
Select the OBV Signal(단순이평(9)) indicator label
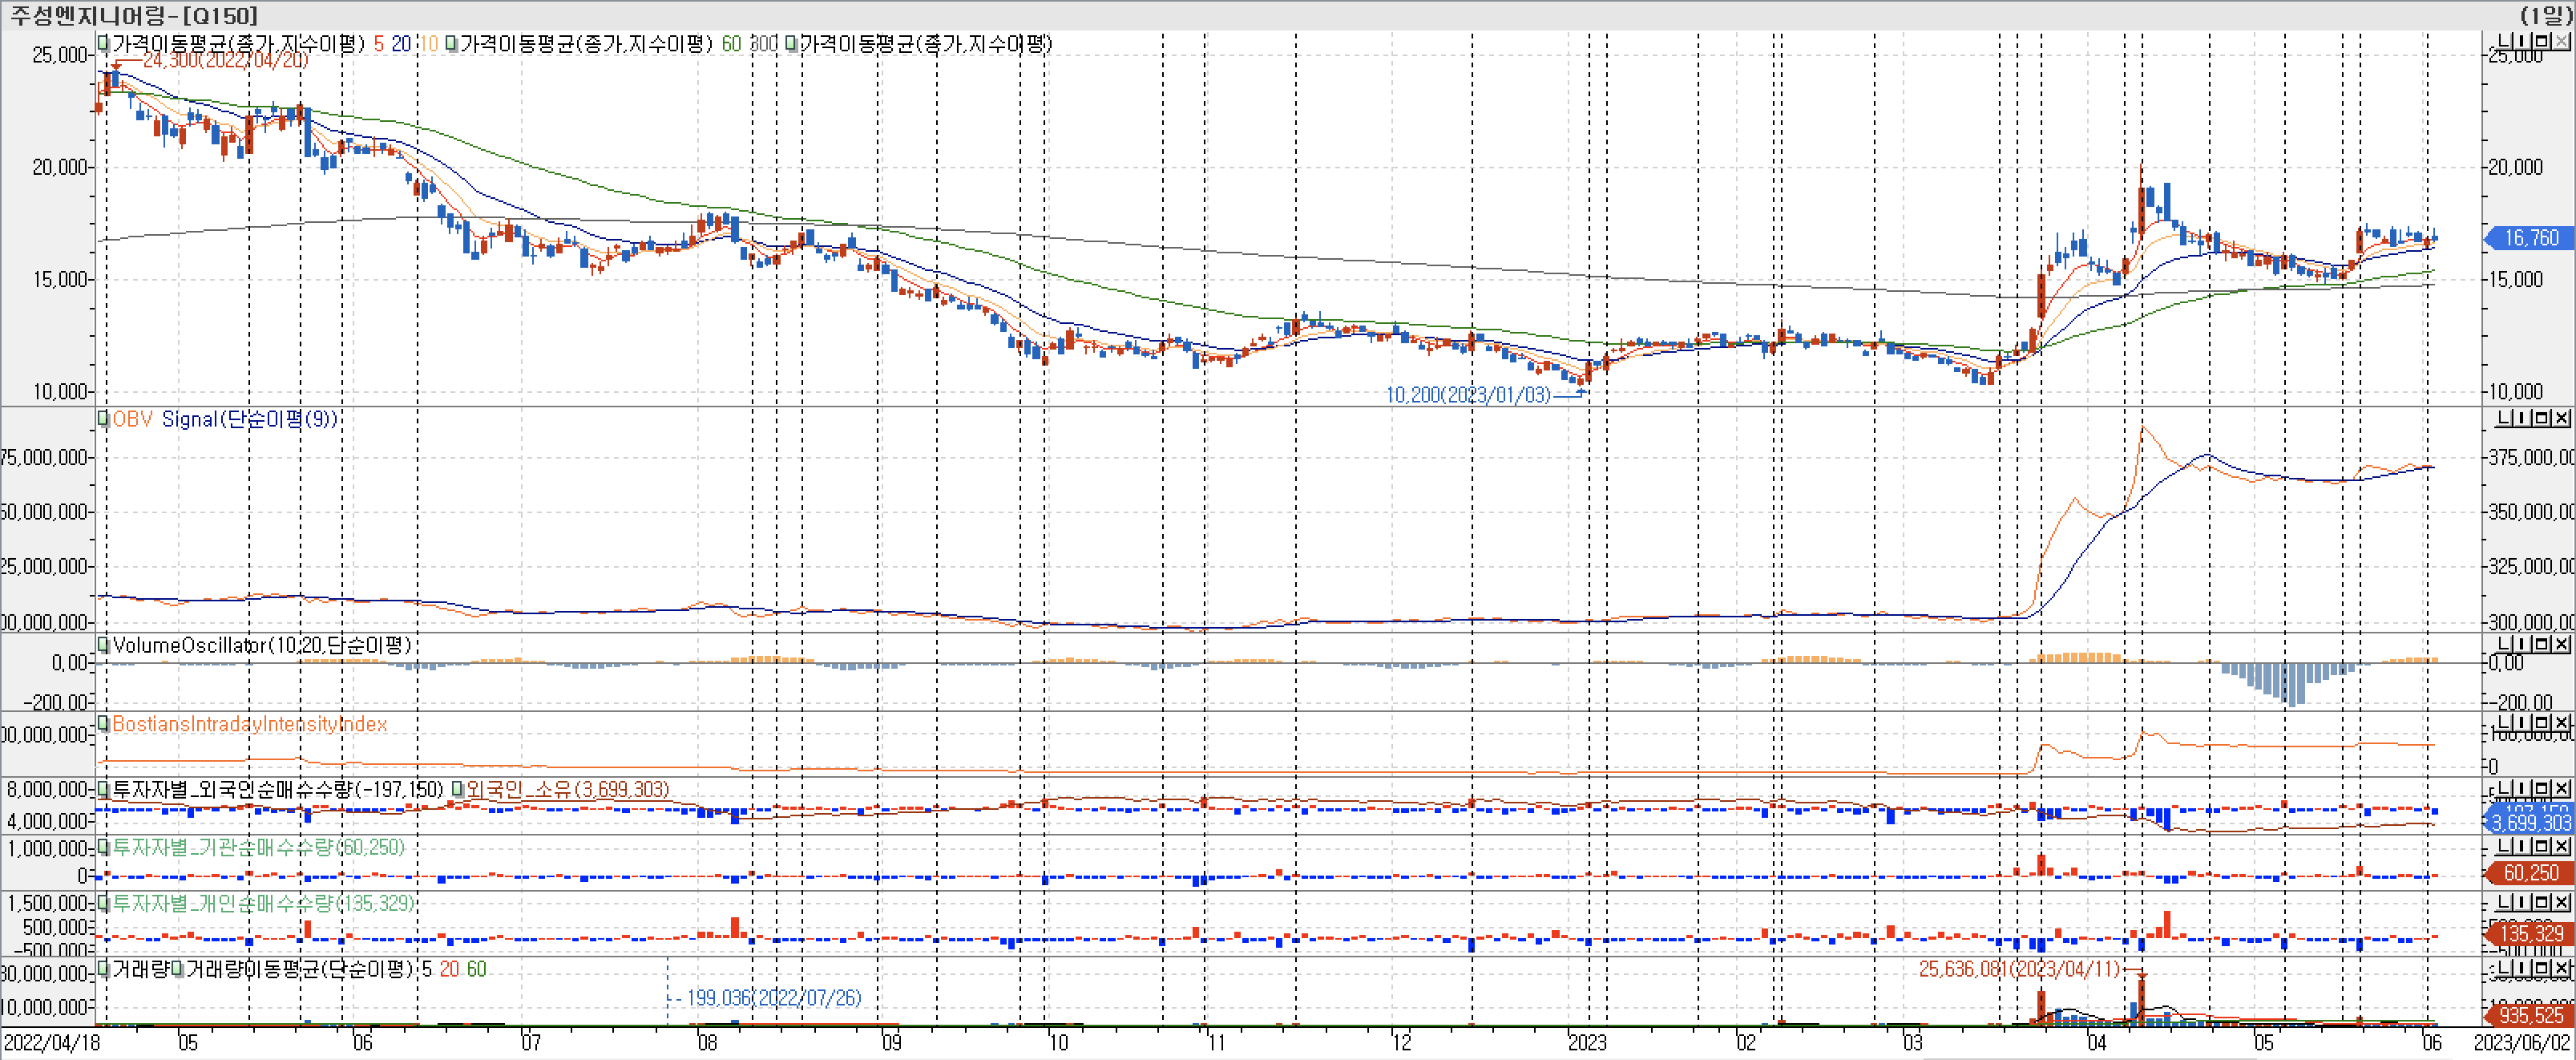(x=225, y=419)
